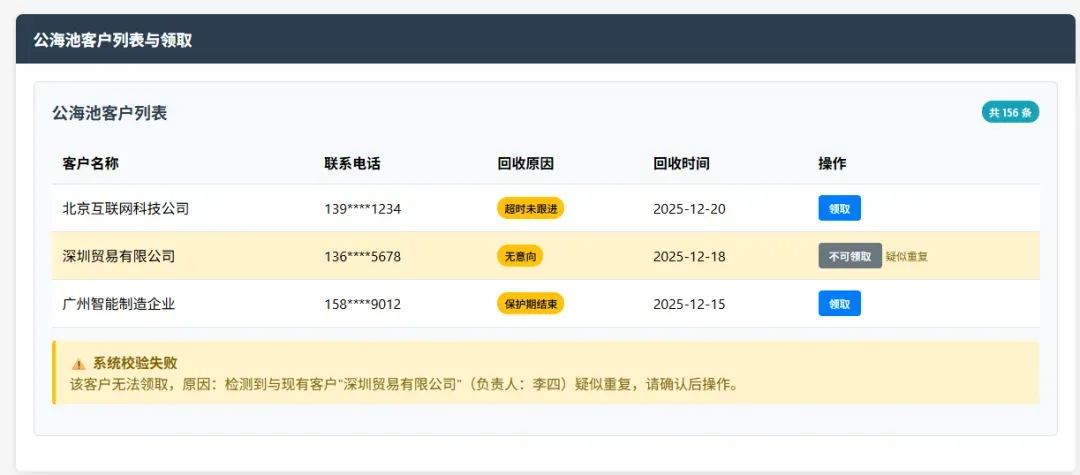Select customer name 广州智能制造企业
This screenshot has width=1080, height=475.
pos(118,304)
